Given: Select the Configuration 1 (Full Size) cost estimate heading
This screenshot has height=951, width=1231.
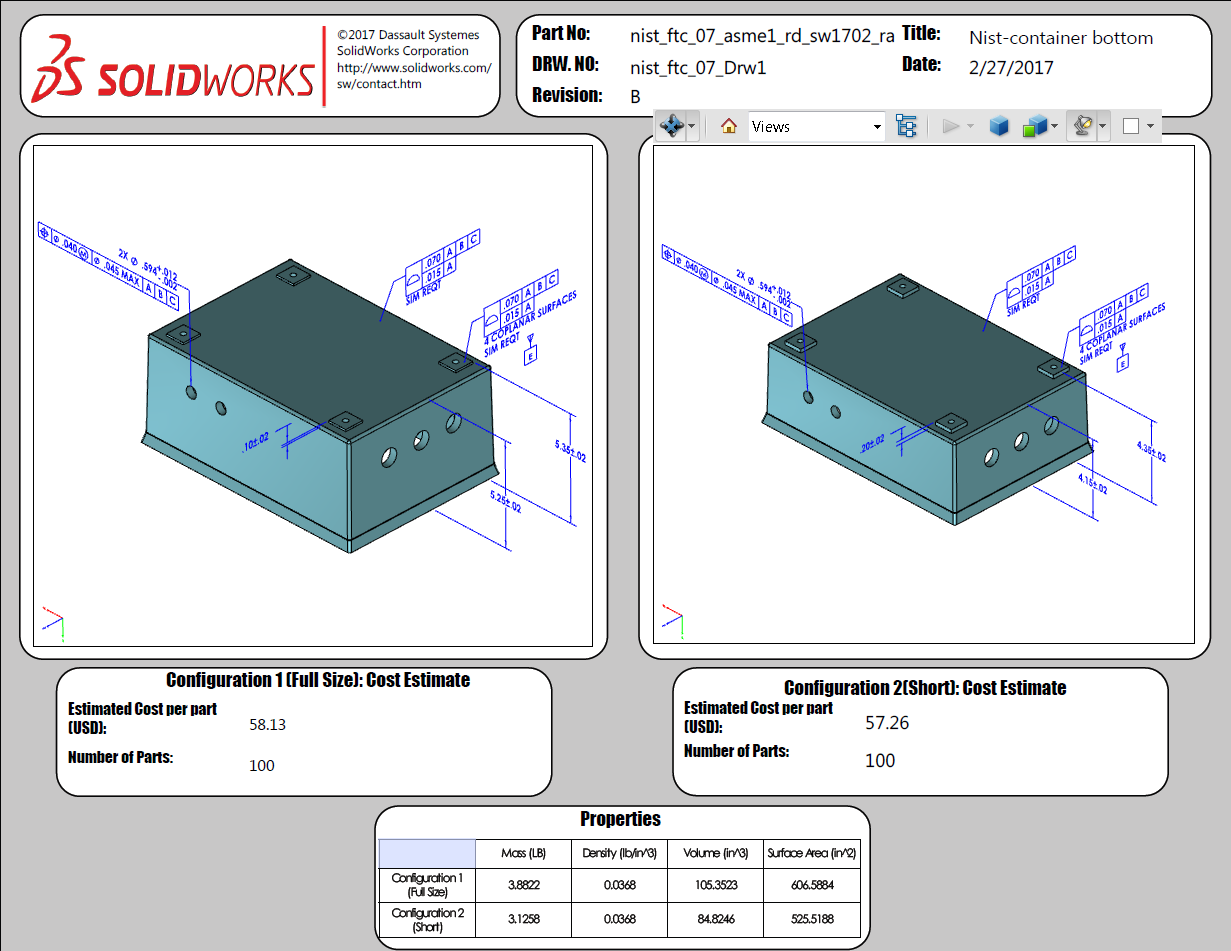Looking at the screenshot, I should (320, 680).
